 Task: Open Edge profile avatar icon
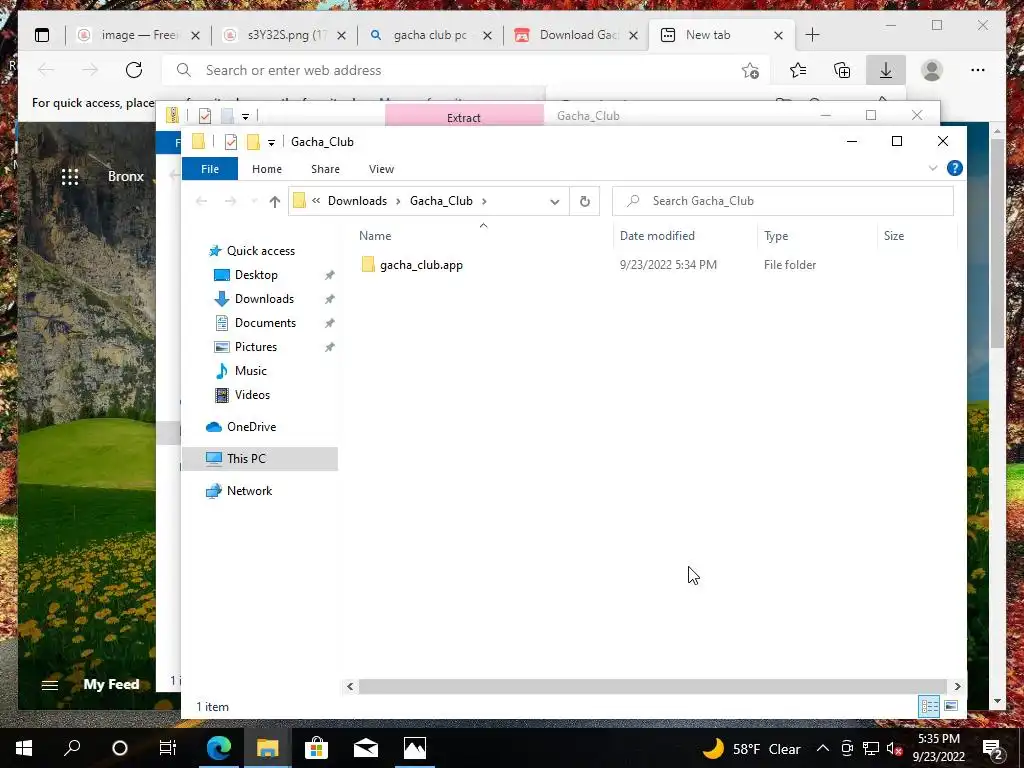pyautogui.click(x=931, y=70)
